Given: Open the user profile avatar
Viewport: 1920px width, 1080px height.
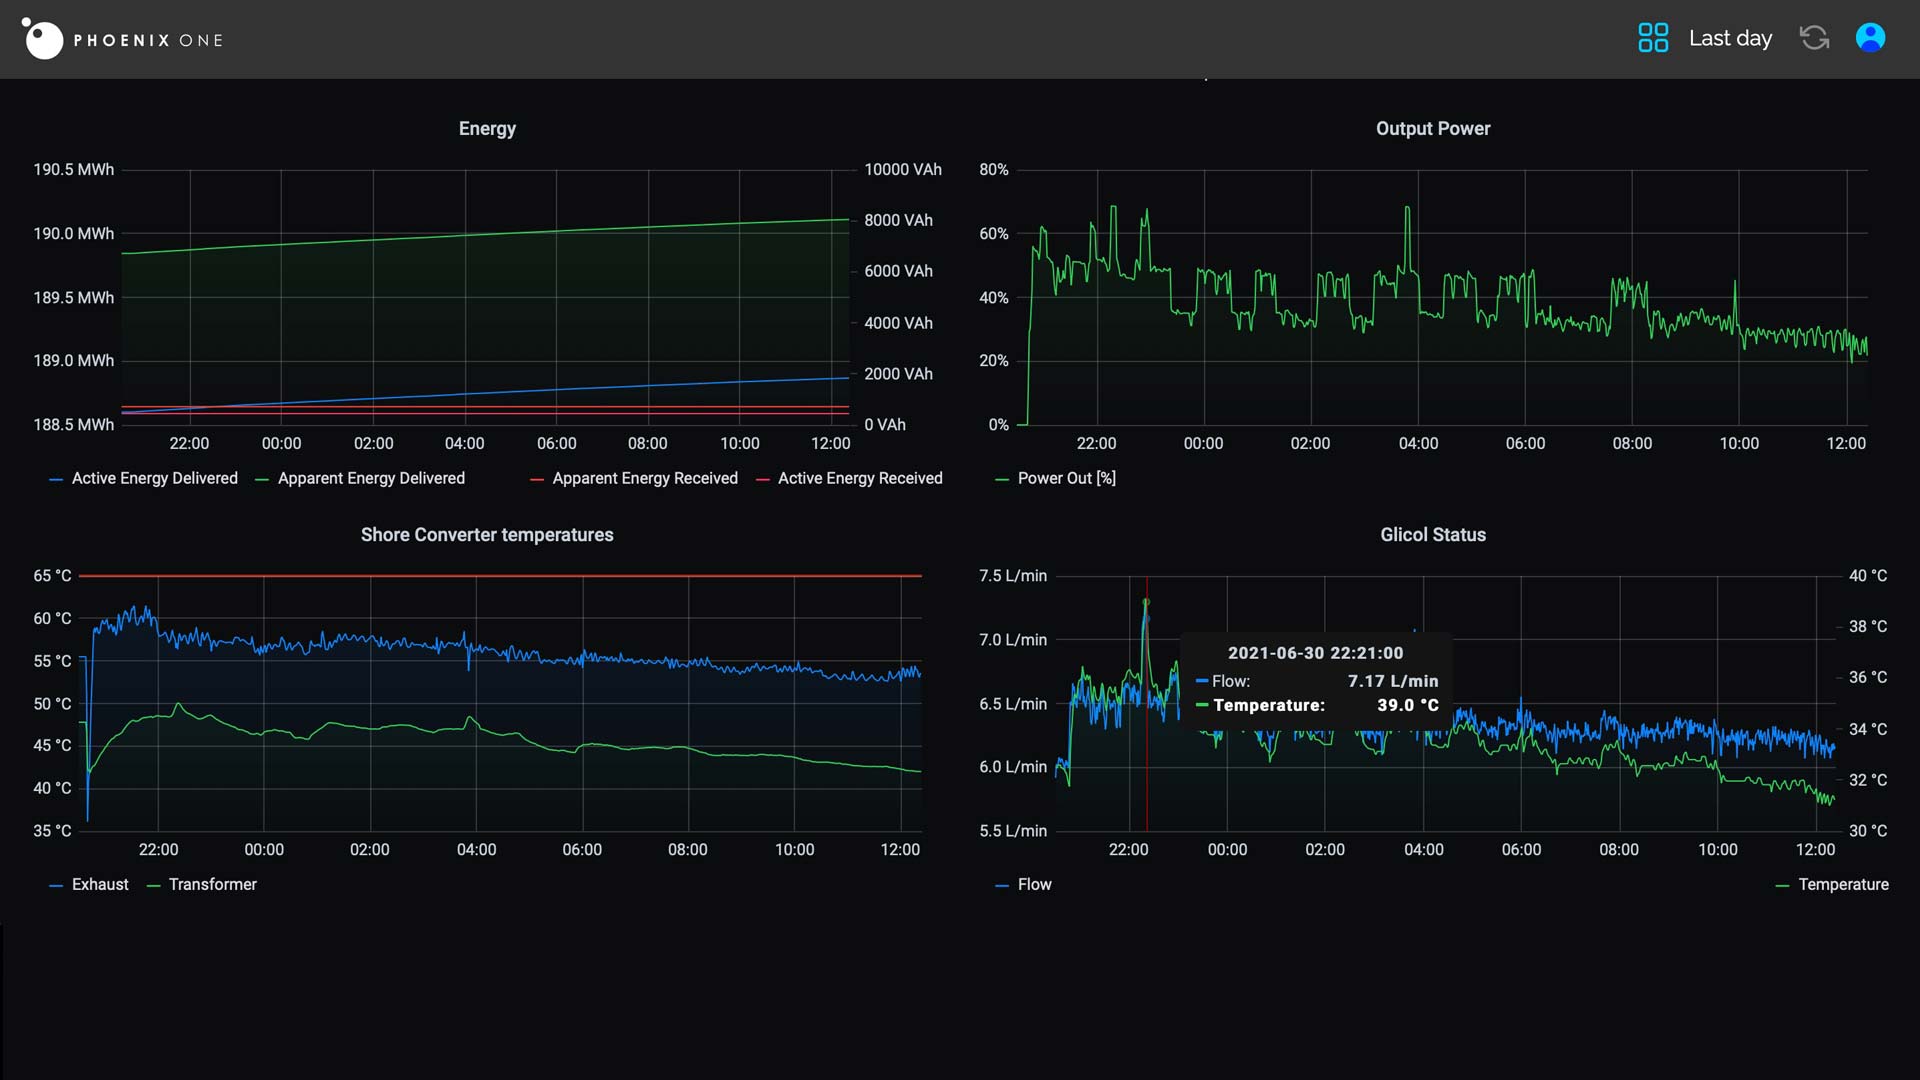Looking at the screenshot, I should 1870,38.
